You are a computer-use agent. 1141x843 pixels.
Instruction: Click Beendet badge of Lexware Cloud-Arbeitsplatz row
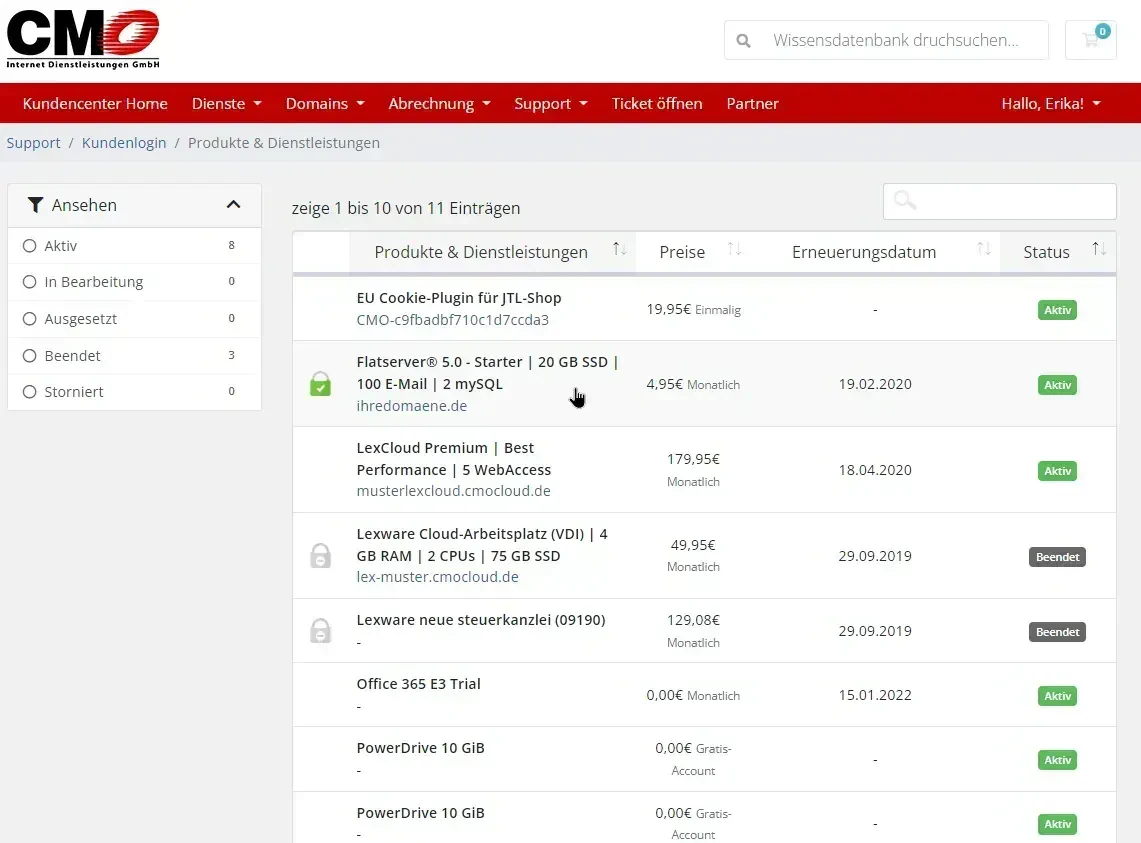1057,557
